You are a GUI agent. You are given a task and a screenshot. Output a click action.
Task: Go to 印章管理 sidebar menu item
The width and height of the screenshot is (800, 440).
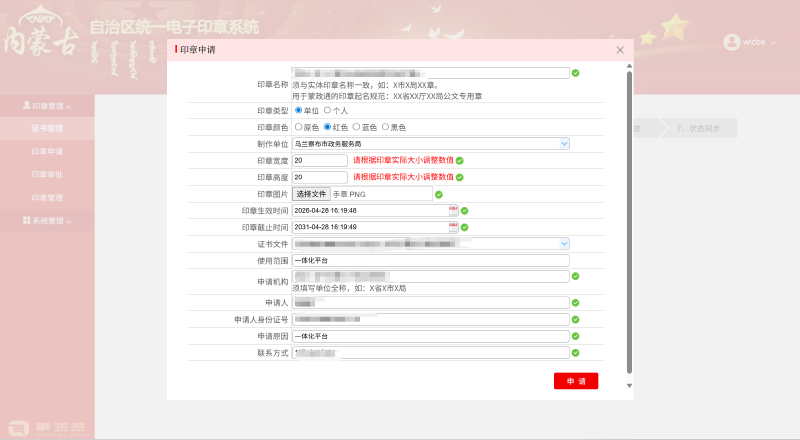(47, 197)
